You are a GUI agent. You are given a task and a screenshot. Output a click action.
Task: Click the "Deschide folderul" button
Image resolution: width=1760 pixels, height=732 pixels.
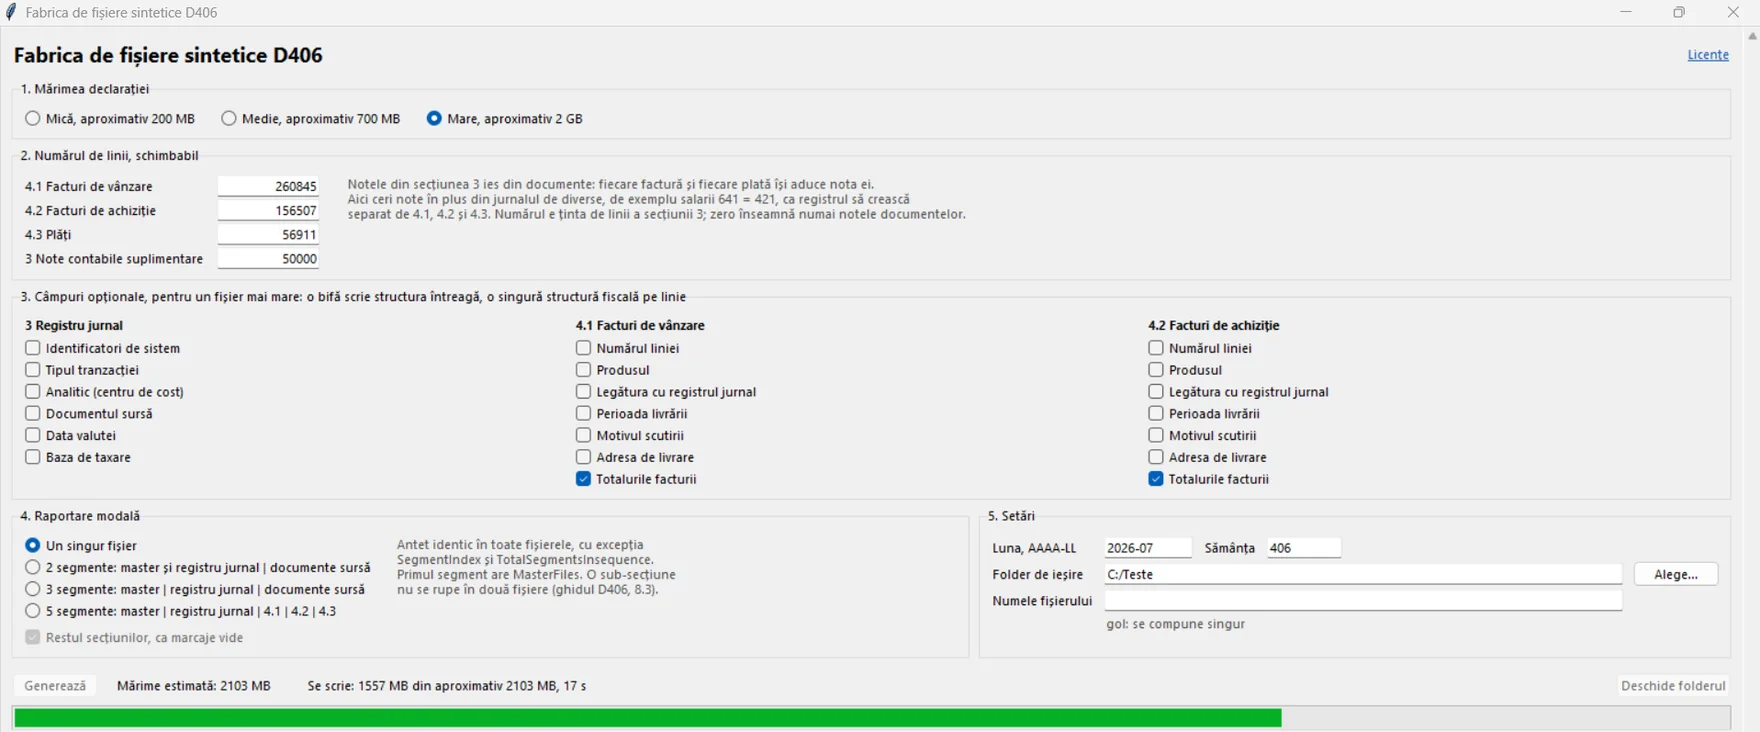1673,686
